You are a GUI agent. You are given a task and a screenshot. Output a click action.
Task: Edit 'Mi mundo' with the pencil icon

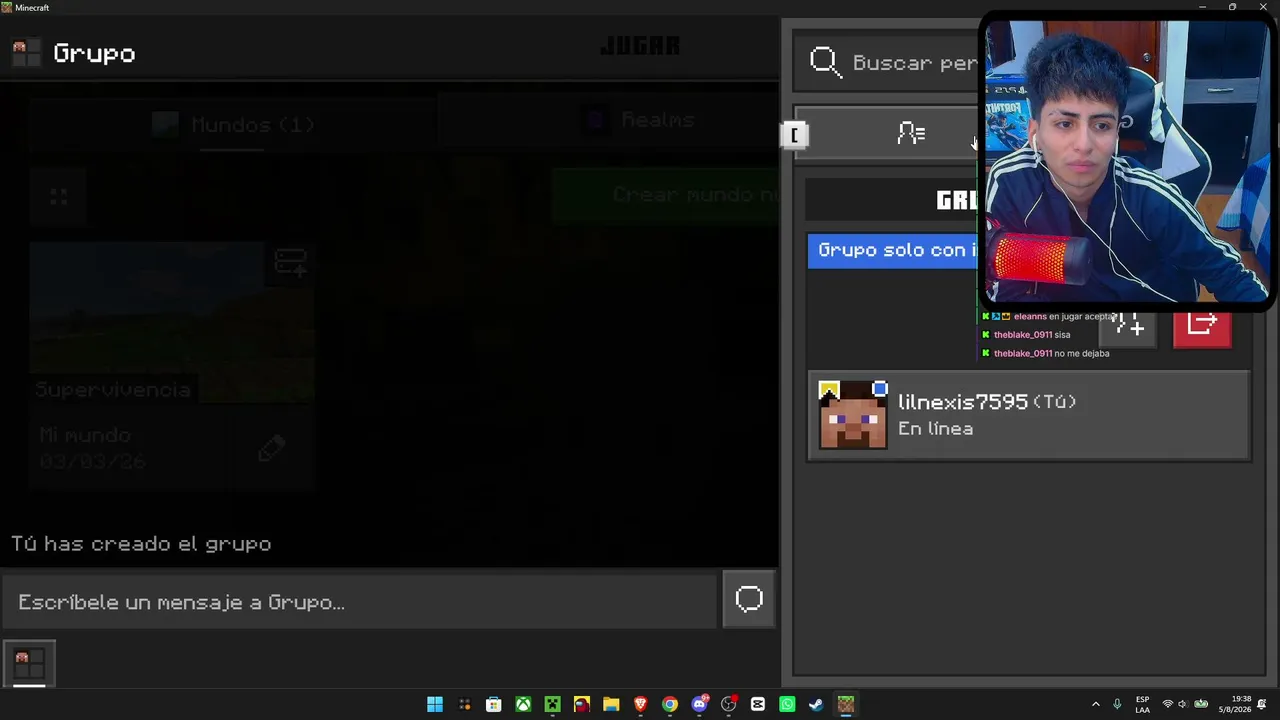coord(271,449)
